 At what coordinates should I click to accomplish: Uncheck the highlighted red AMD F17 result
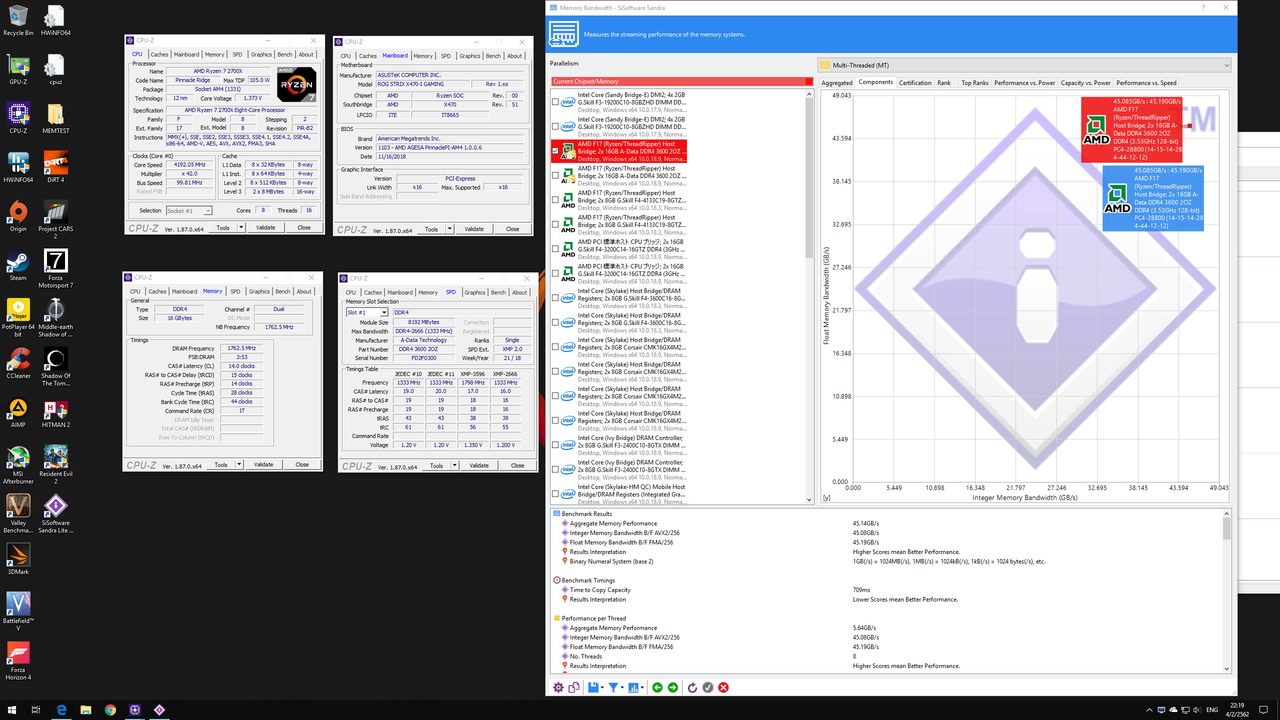pos(555,150)
